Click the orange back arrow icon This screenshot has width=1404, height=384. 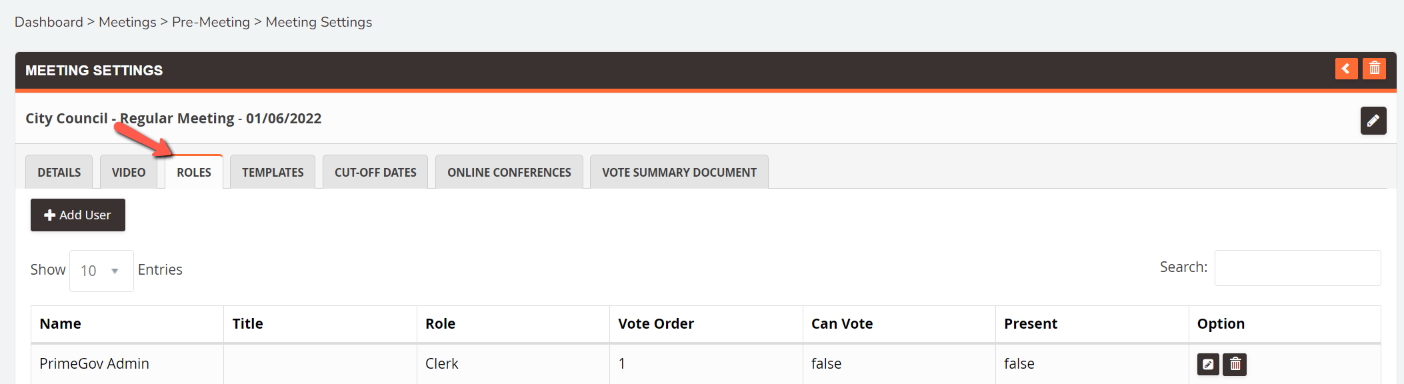tap(1346, 69)
